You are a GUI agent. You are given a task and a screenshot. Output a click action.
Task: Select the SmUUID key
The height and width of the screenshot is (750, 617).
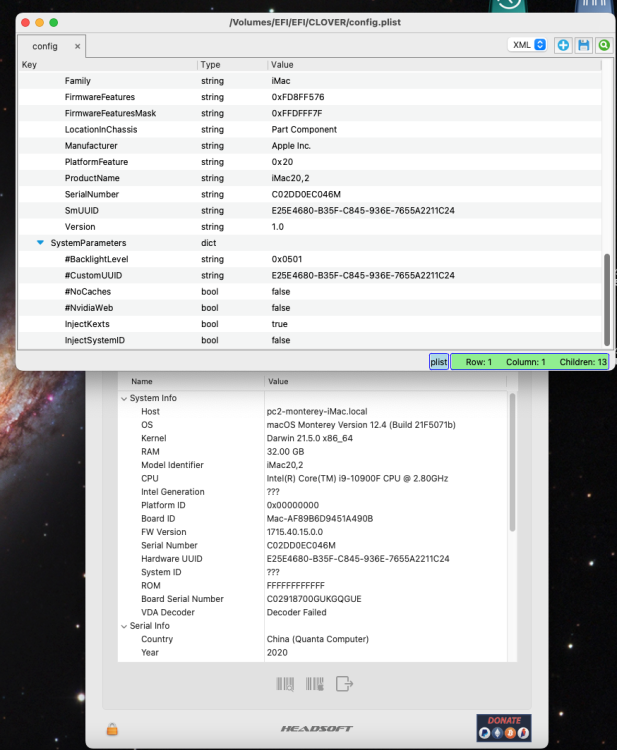[x=82, y=210]
